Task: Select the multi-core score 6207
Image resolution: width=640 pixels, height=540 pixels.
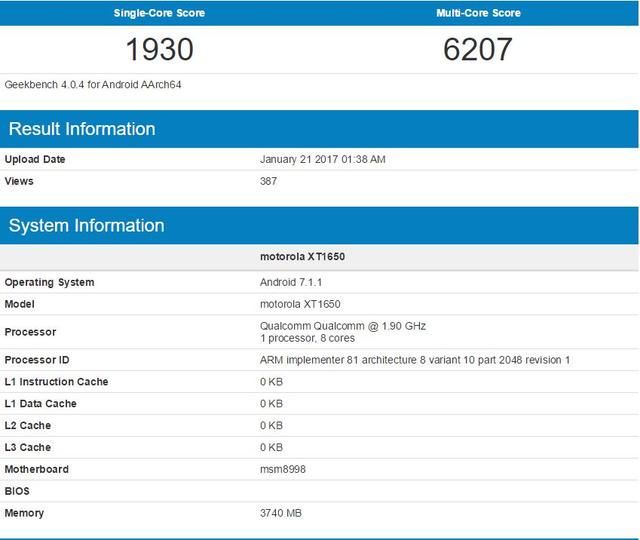Action: 478,49
